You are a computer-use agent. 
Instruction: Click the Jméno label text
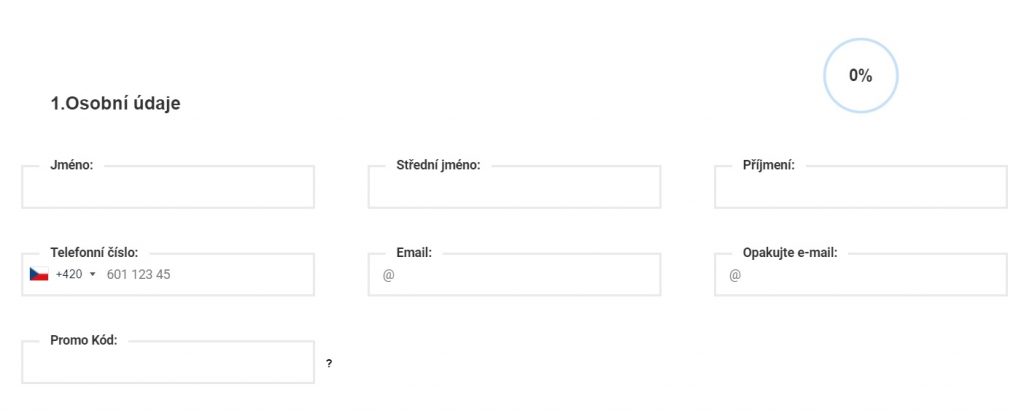point(71,165)
